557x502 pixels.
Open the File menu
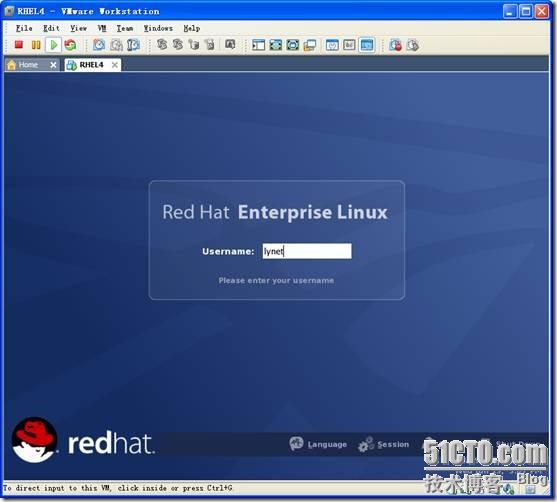pyautogui.click(x=24, y=28)
